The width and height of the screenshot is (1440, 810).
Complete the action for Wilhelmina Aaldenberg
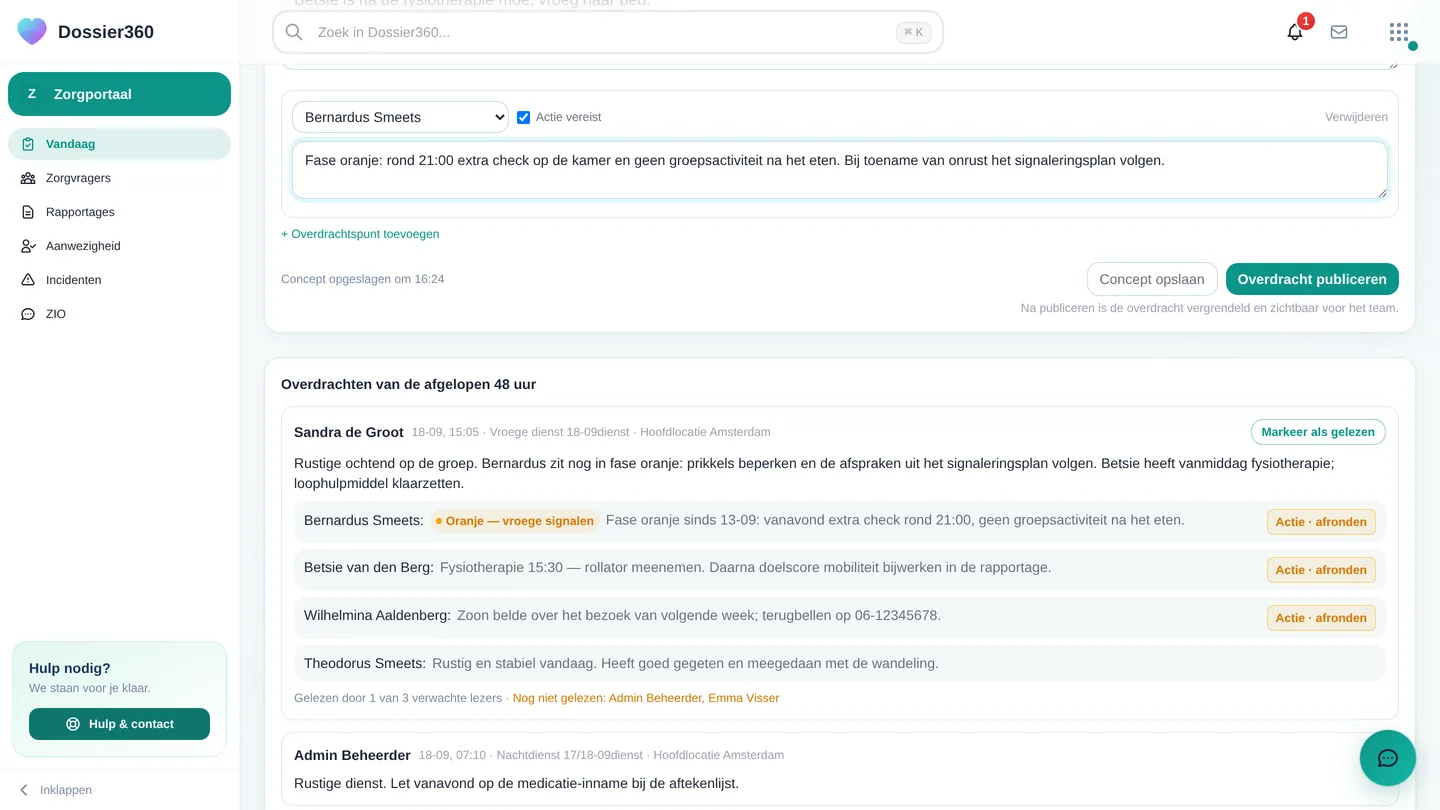coord(1321,618)
